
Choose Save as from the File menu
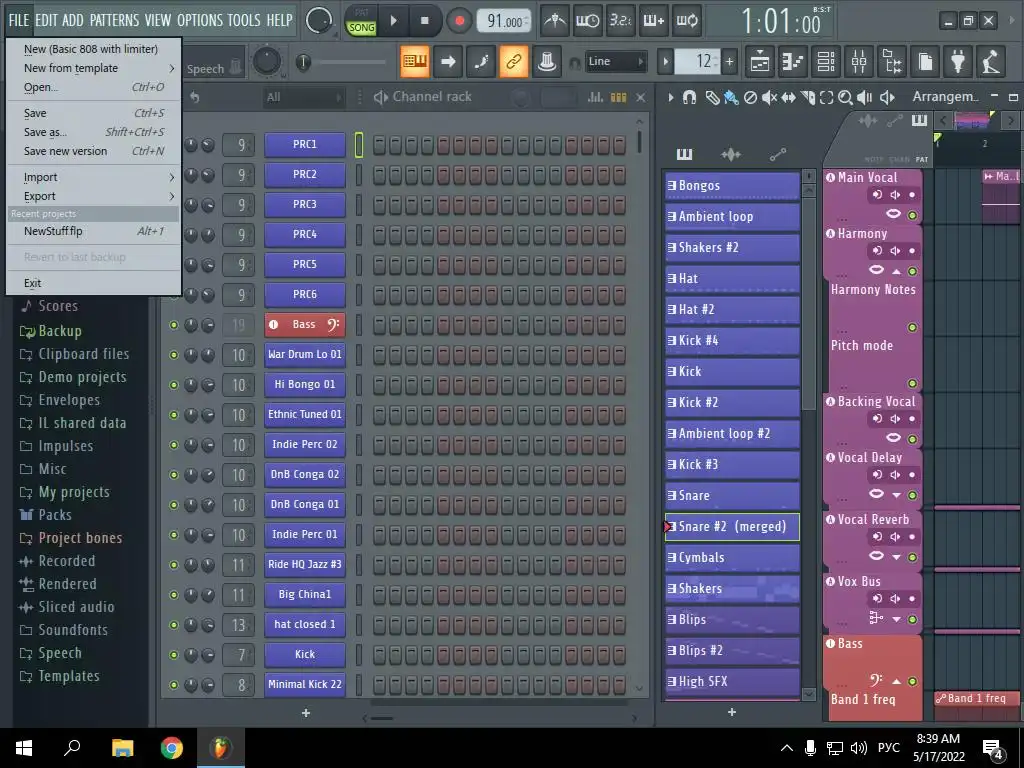(93, 132)
